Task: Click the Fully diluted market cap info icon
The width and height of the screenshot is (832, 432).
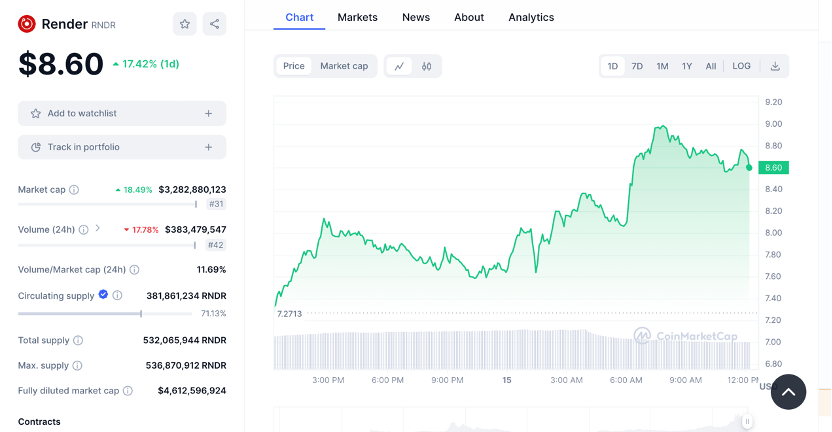Action: click(x=127, y=391)
